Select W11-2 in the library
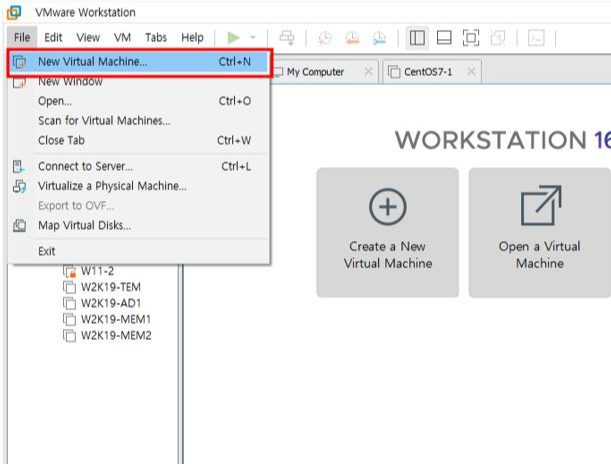The width and height of the screenshot is (611, 464). coord(97,271)
